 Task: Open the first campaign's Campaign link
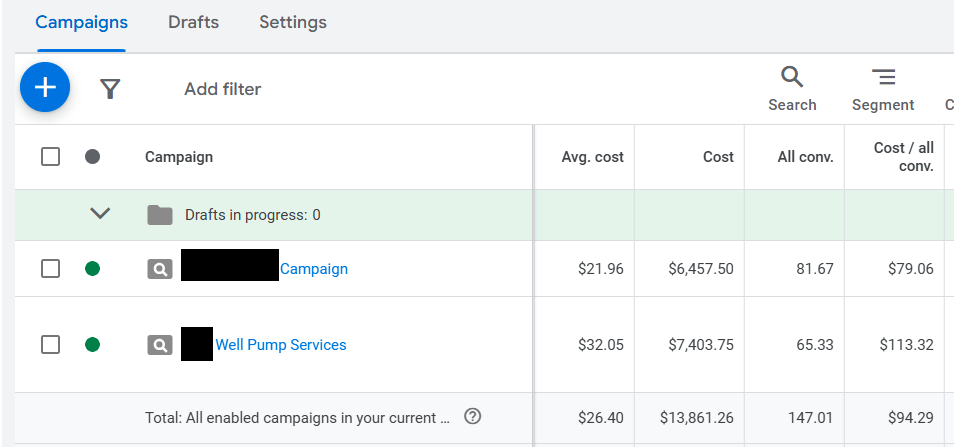(x=314, y=269)
